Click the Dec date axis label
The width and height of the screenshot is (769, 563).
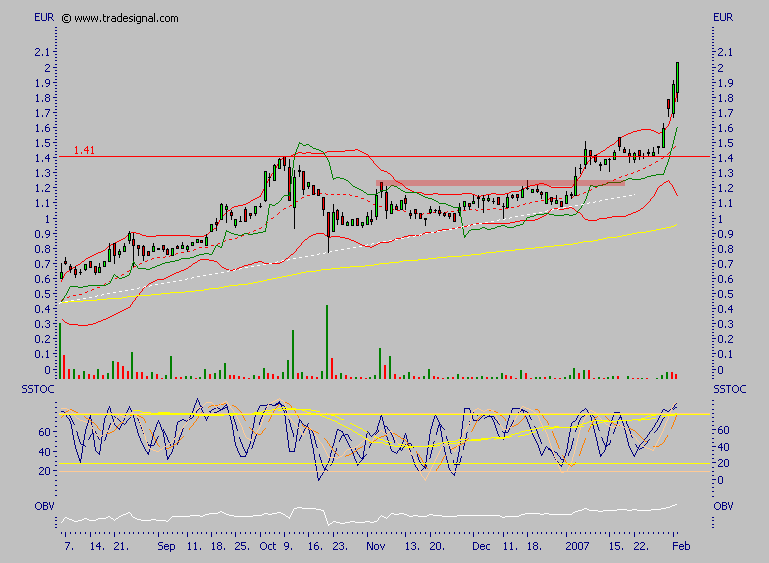[481, 548]
